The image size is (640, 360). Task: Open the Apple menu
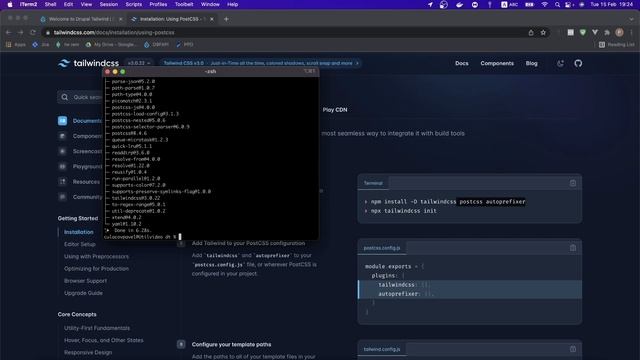click(x=10, y=4)
